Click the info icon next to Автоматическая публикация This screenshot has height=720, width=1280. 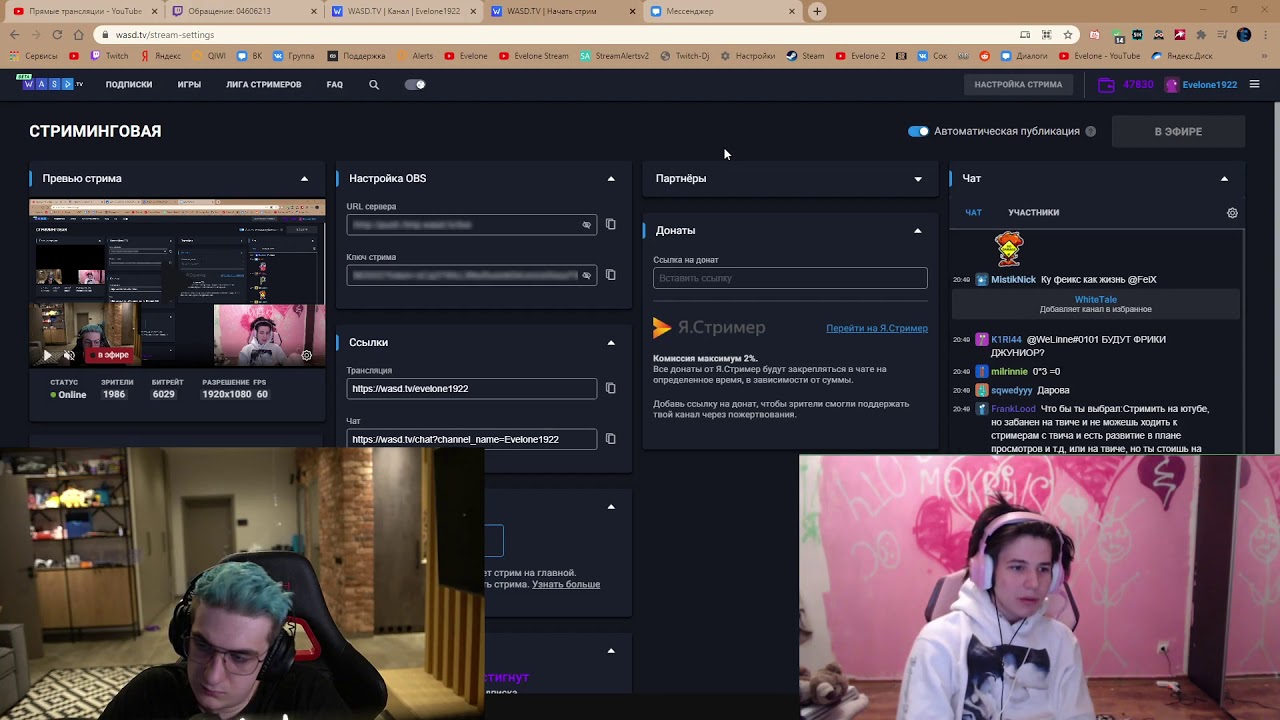pos(1091,131)
